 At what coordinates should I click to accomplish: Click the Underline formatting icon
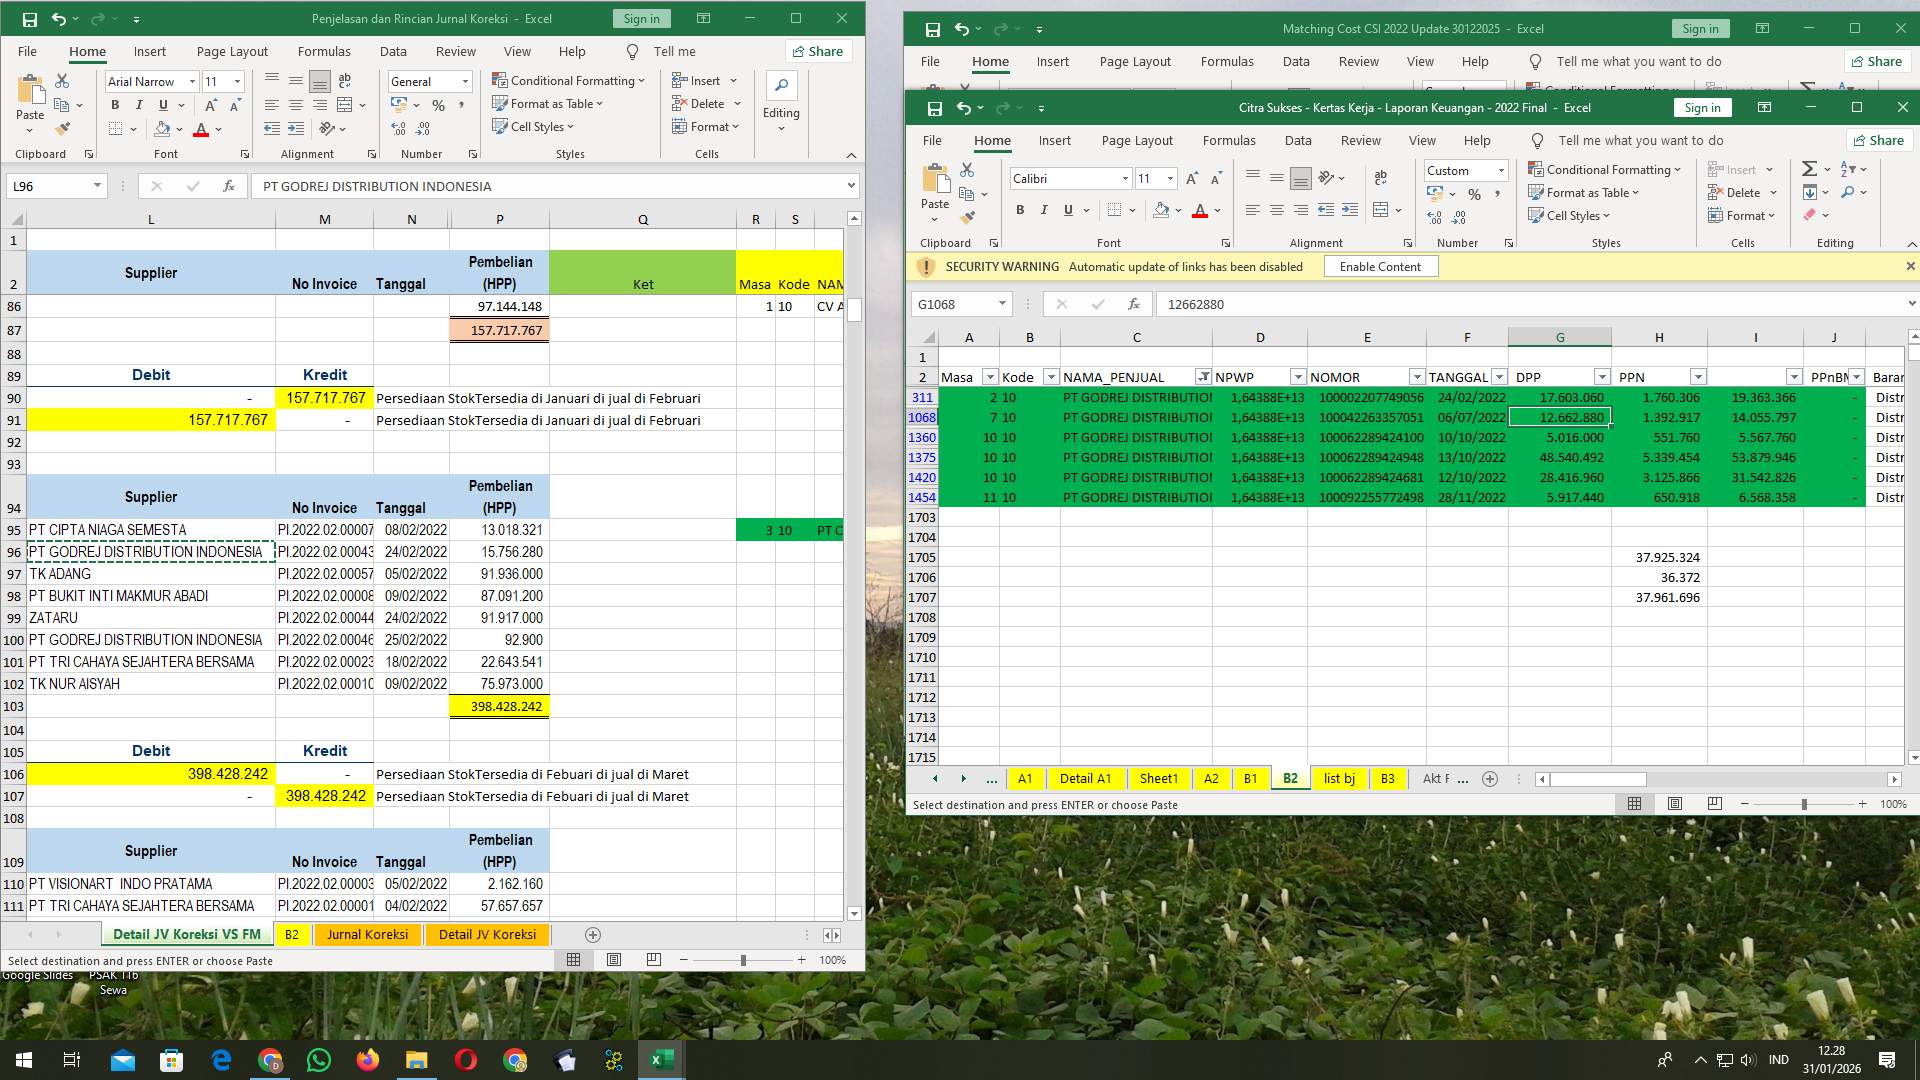(1068, 210)
